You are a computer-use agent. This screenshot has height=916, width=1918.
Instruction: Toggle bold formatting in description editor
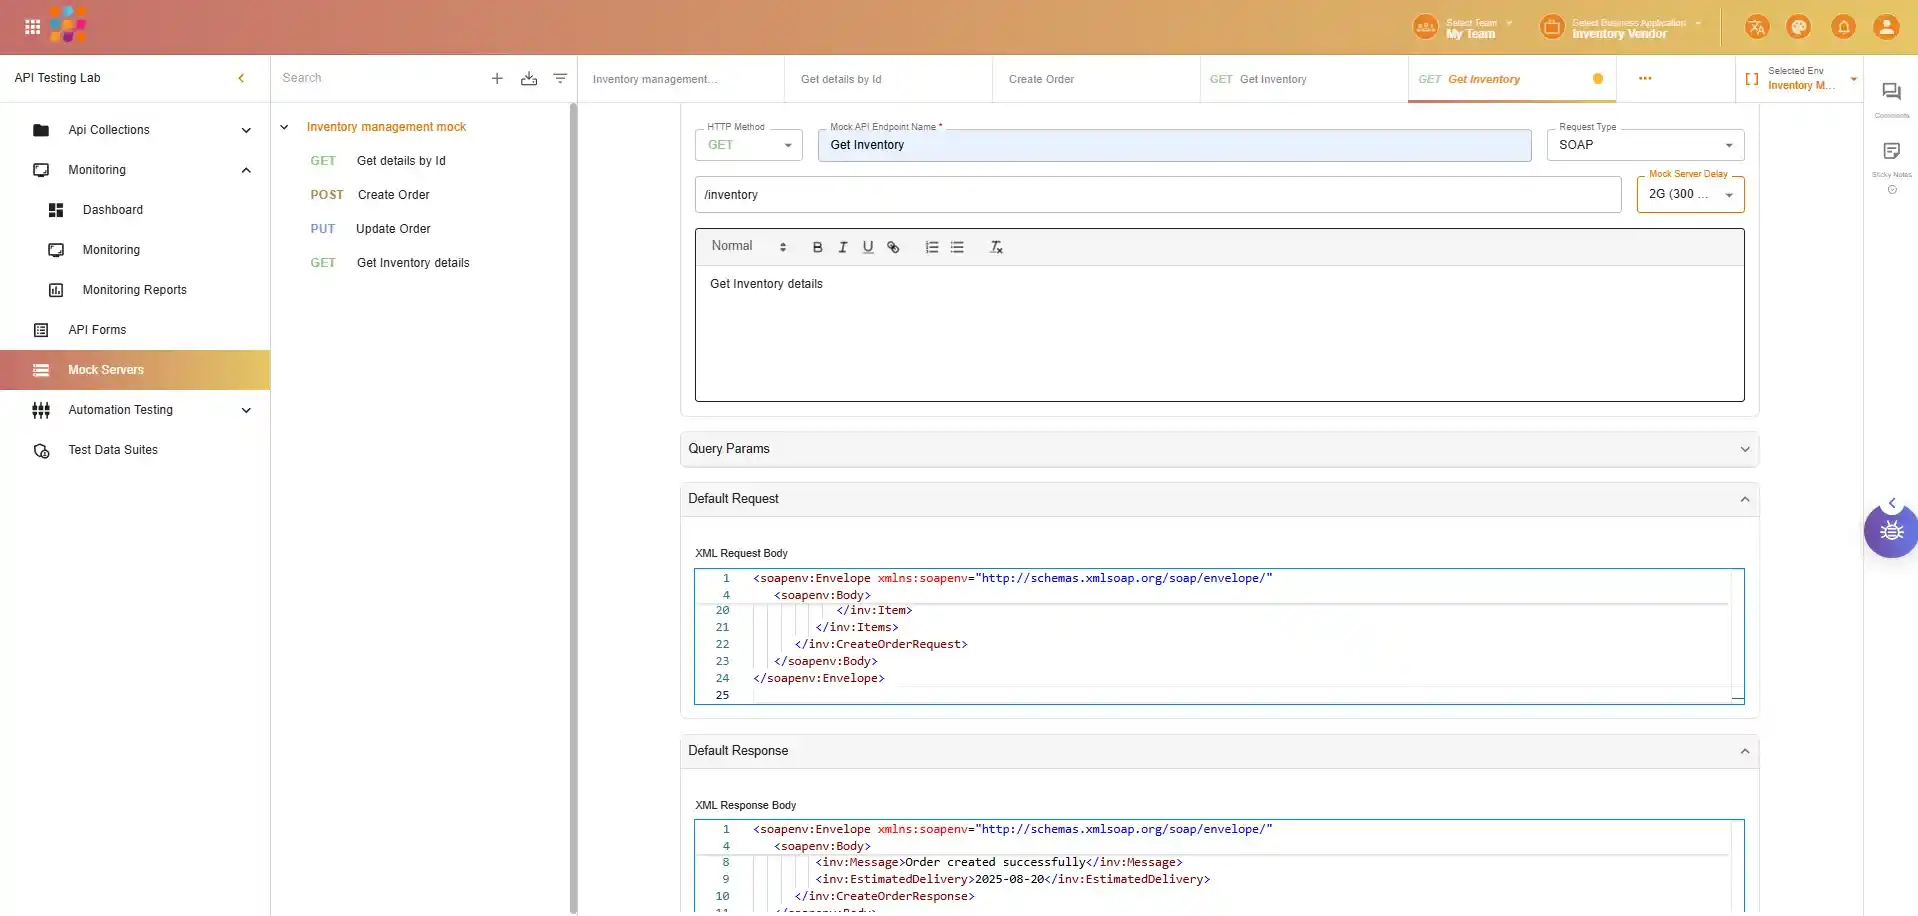pyautogui.click(x=817, y=247)
